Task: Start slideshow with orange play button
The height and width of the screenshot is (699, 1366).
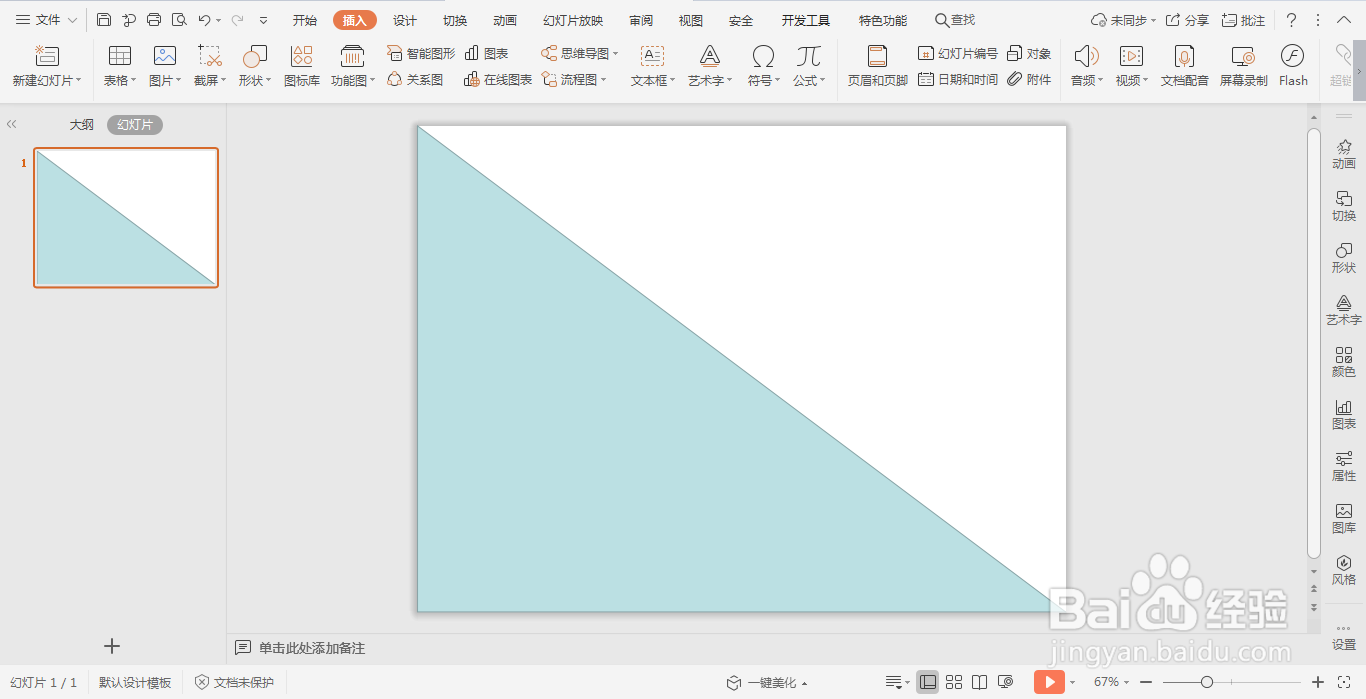Action: (x=1049, y=682)
